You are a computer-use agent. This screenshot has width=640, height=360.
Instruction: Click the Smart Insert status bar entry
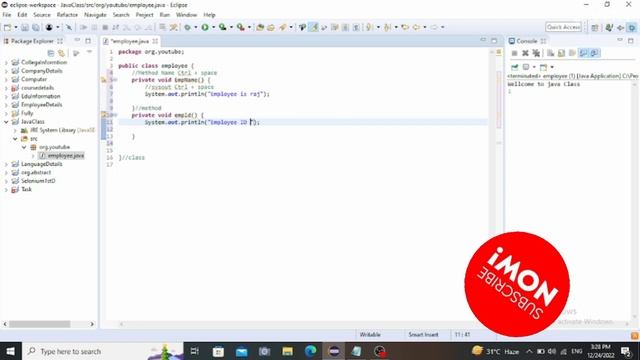pos(423,335)
